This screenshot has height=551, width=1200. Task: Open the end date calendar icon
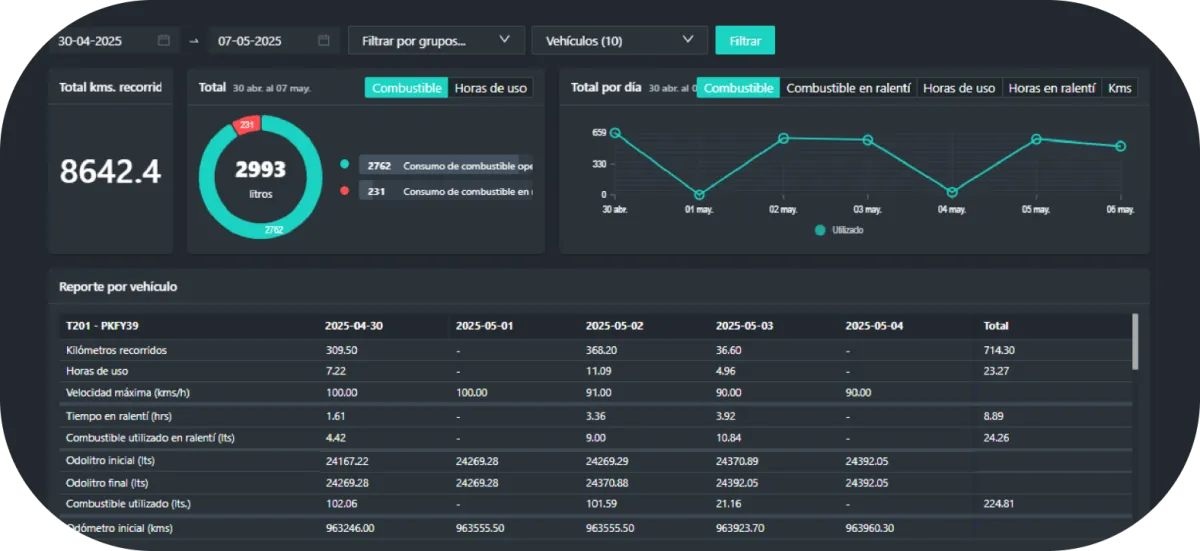coord(324,41)
